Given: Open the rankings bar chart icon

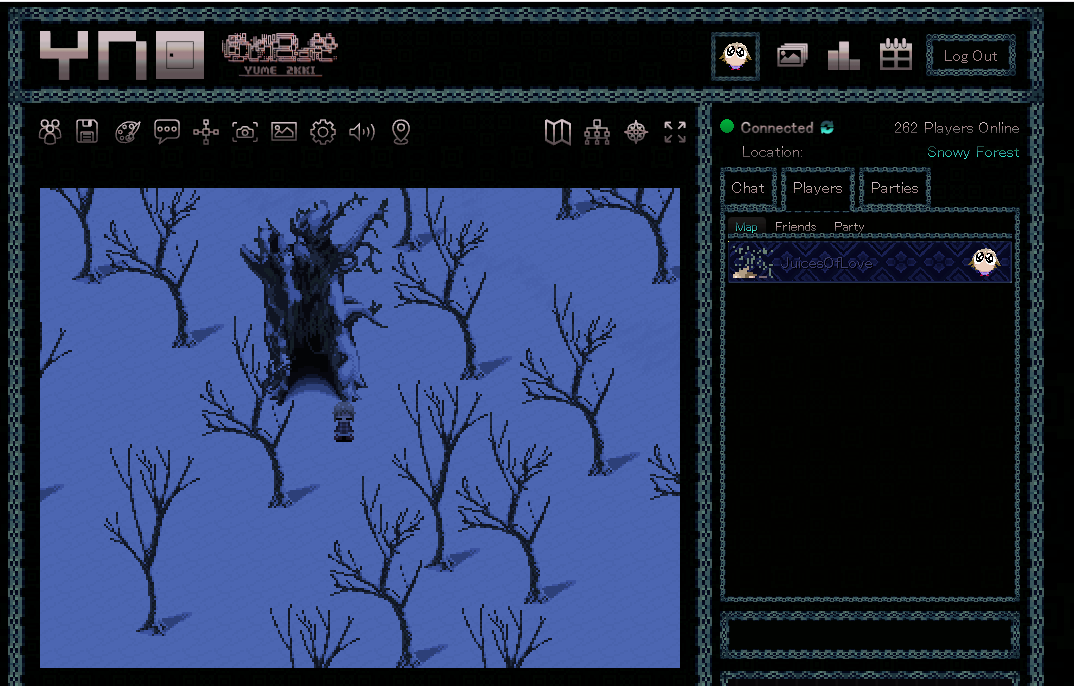Looking at the screenshot, I should point(843,55).
